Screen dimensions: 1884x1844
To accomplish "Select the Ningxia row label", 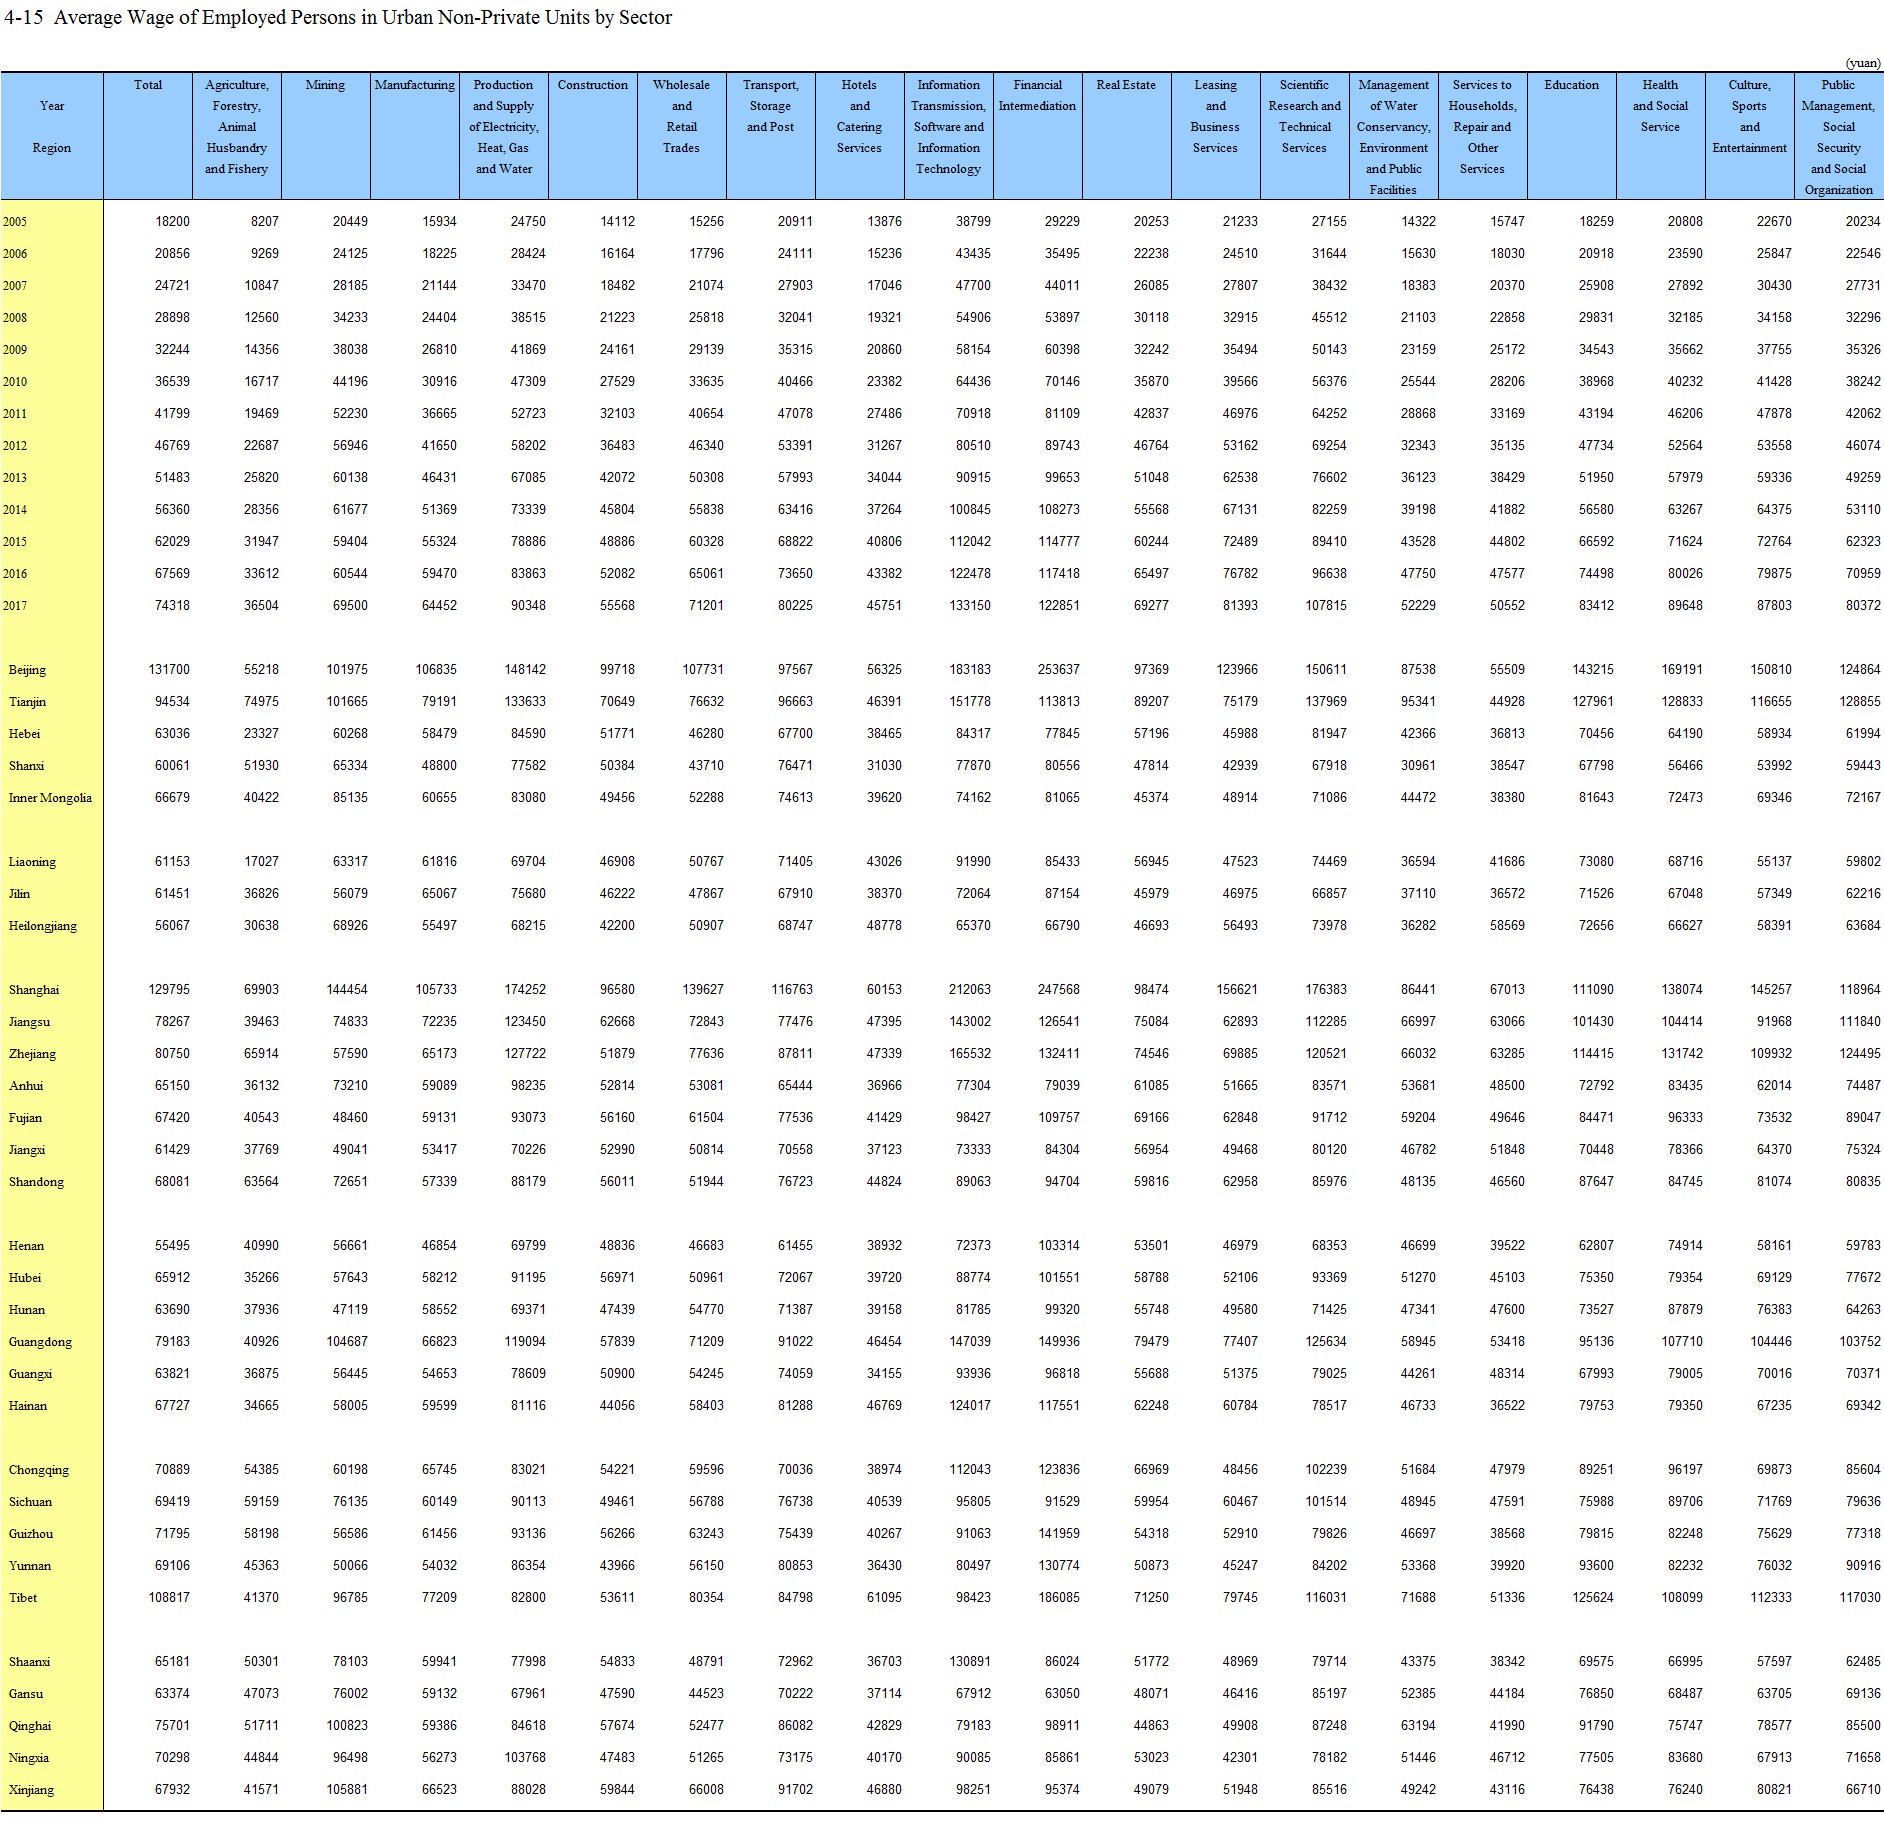I will pos(29,1758).
